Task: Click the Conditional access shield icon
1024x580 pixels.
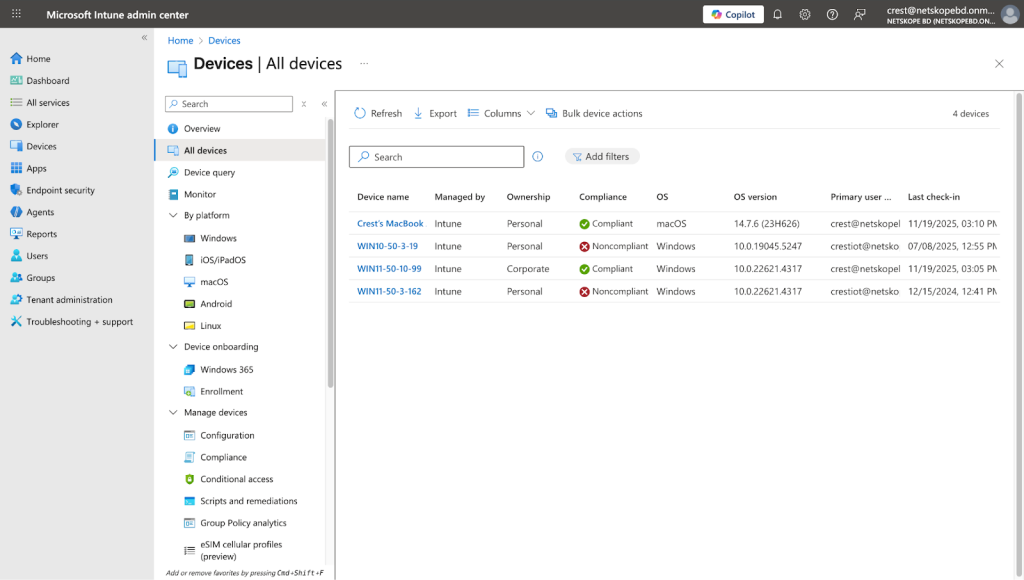Action: coord(189,479)
